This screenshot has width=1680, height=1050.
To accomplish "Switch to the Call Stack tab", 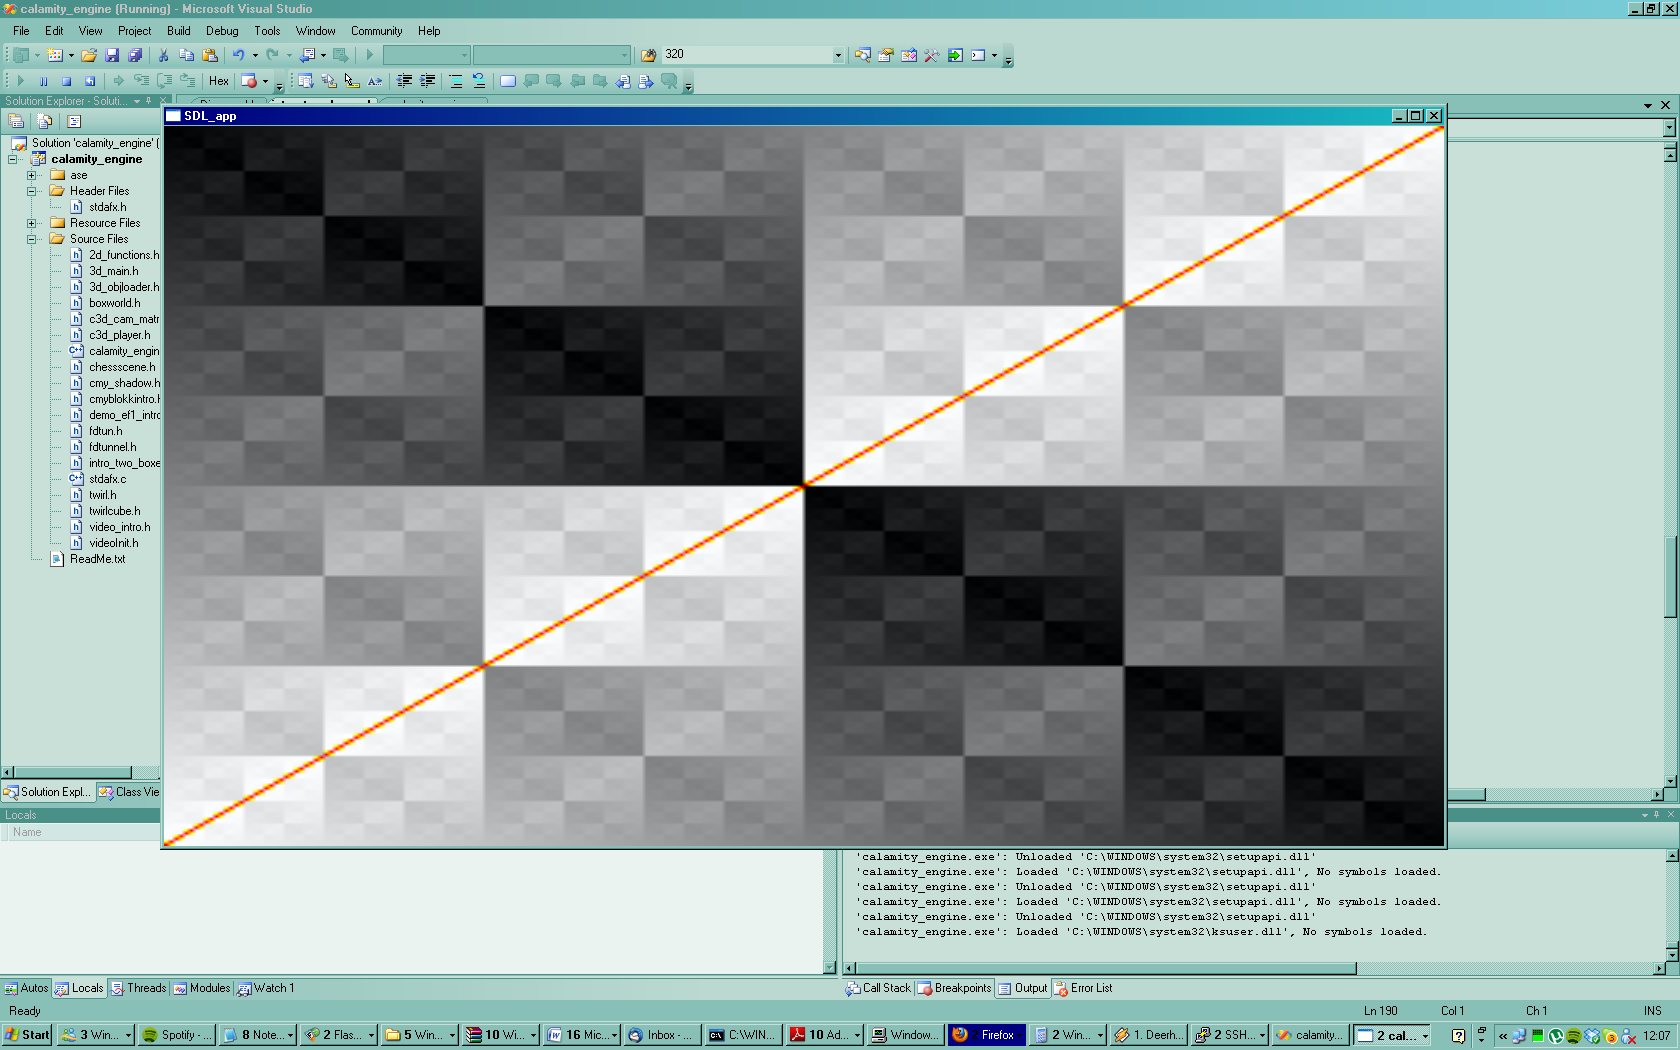I will point(878,988).
